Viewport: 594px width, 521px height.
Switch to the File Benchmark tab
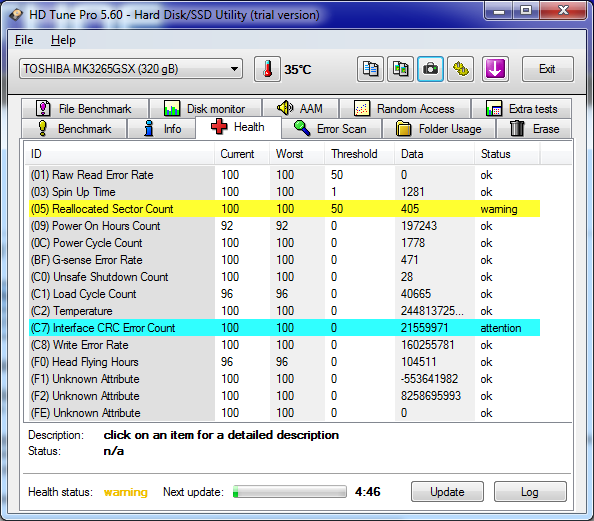85,109
